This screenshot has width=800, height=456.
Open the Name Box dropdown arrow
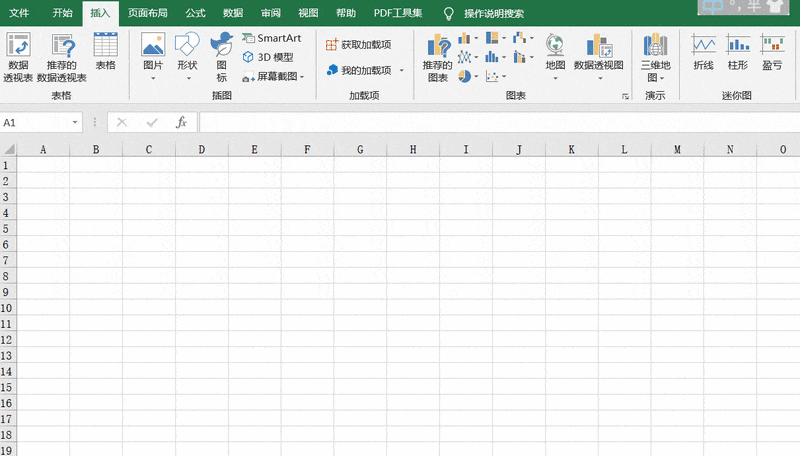click(x=75, y=122)
